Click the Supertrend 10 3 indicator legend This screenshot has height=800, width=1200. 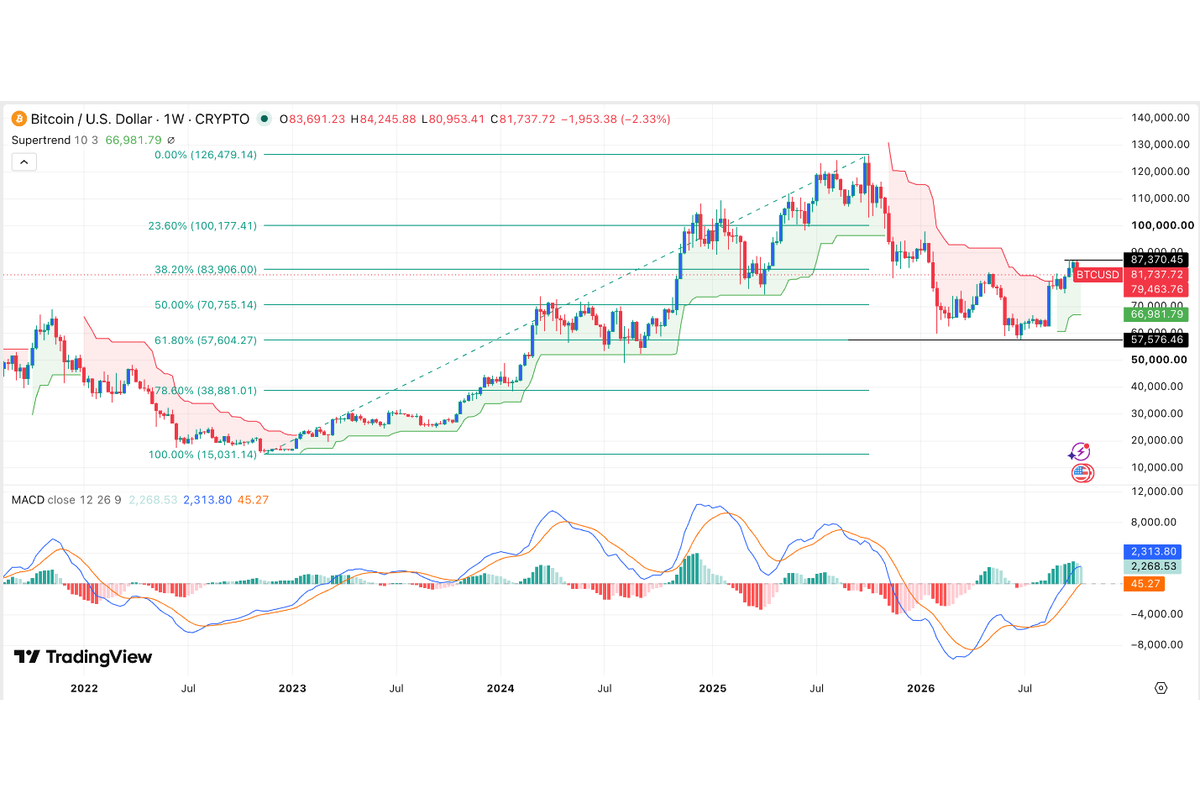tap(54, 141)
